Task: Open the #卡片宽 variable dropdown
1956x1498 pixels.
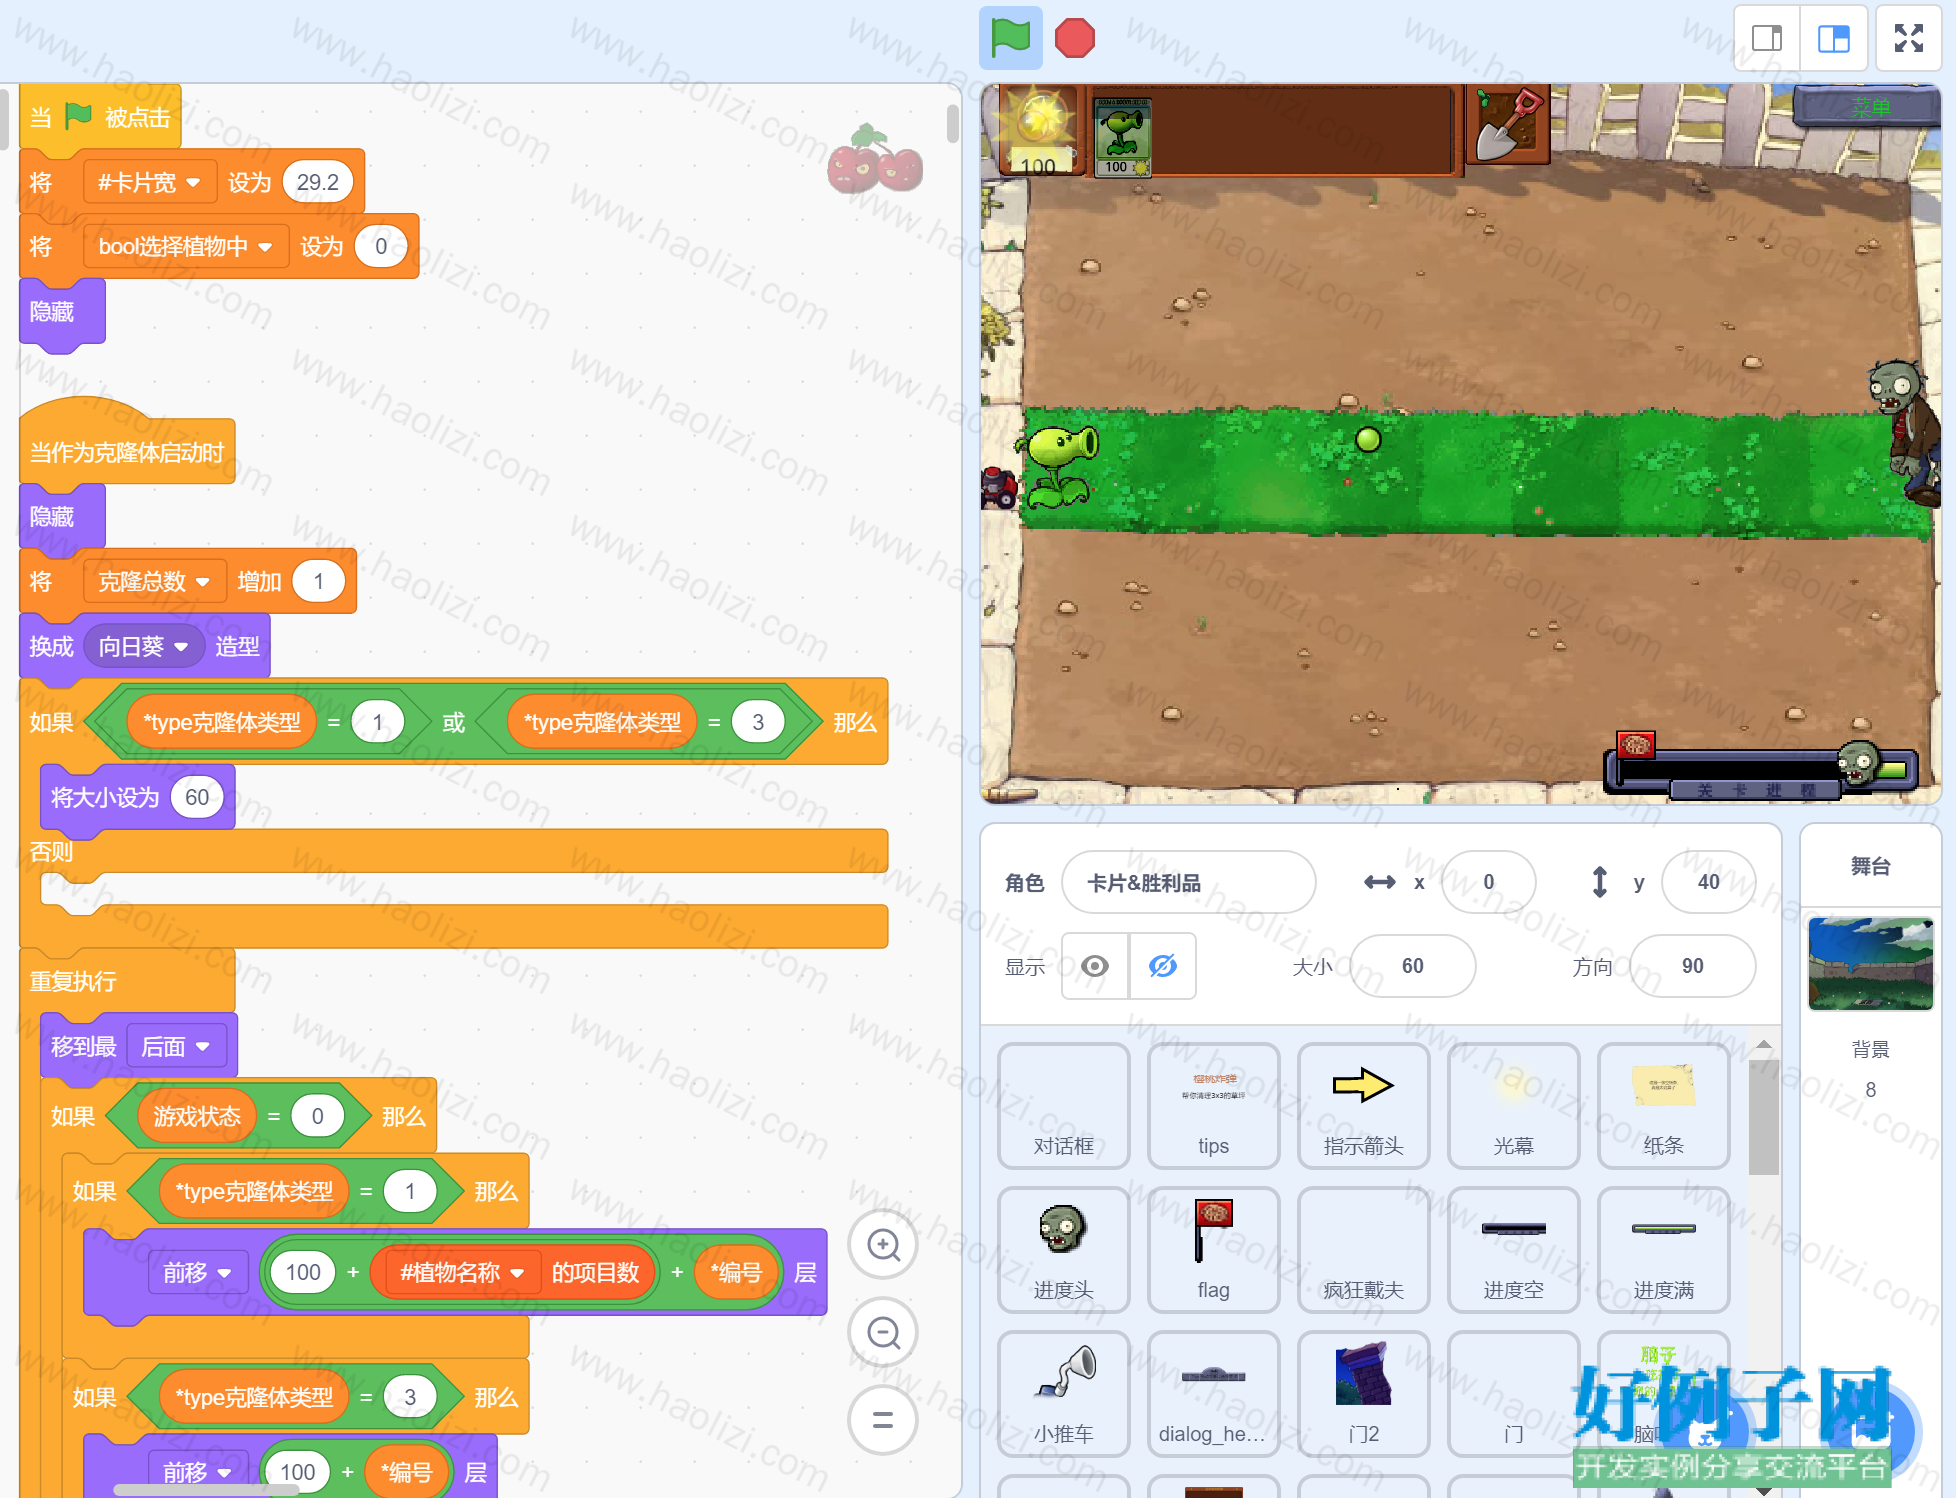Action: coord(149,182)
